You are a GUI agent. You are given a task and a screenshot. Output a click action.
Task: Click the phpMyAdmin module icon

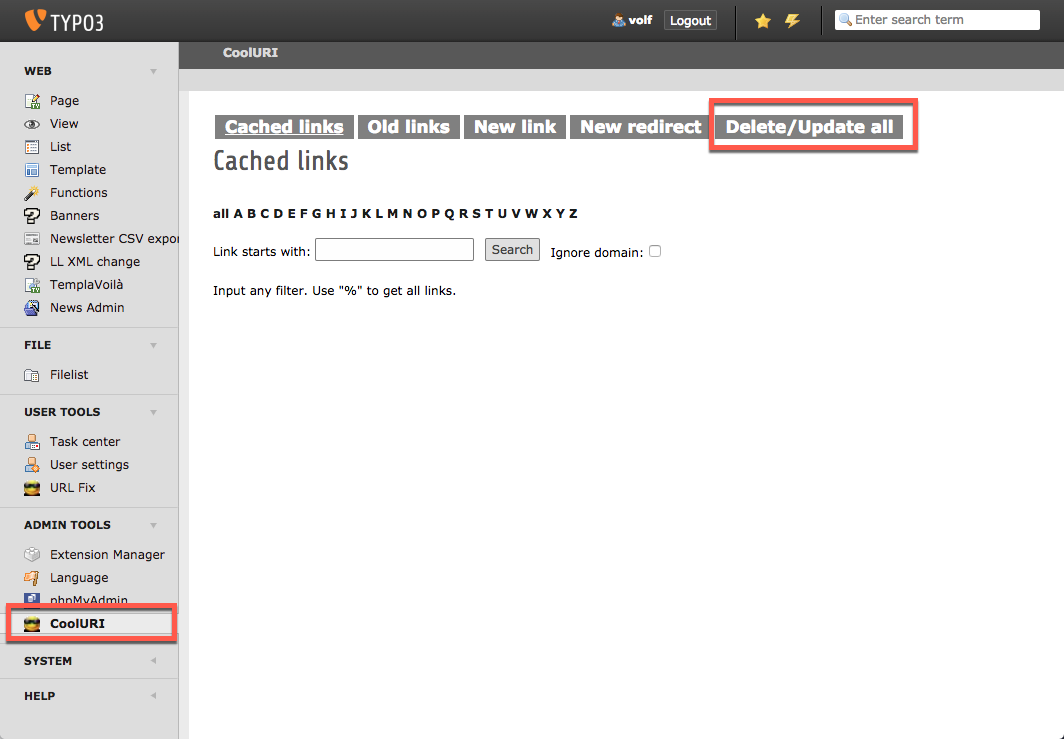[32, 599]
